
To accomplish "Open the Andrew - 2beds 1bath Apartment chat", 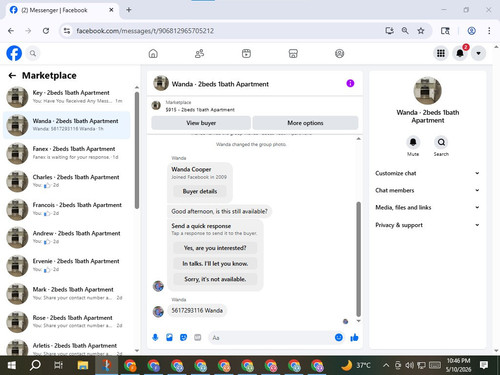I will click(x=67, y=237).
